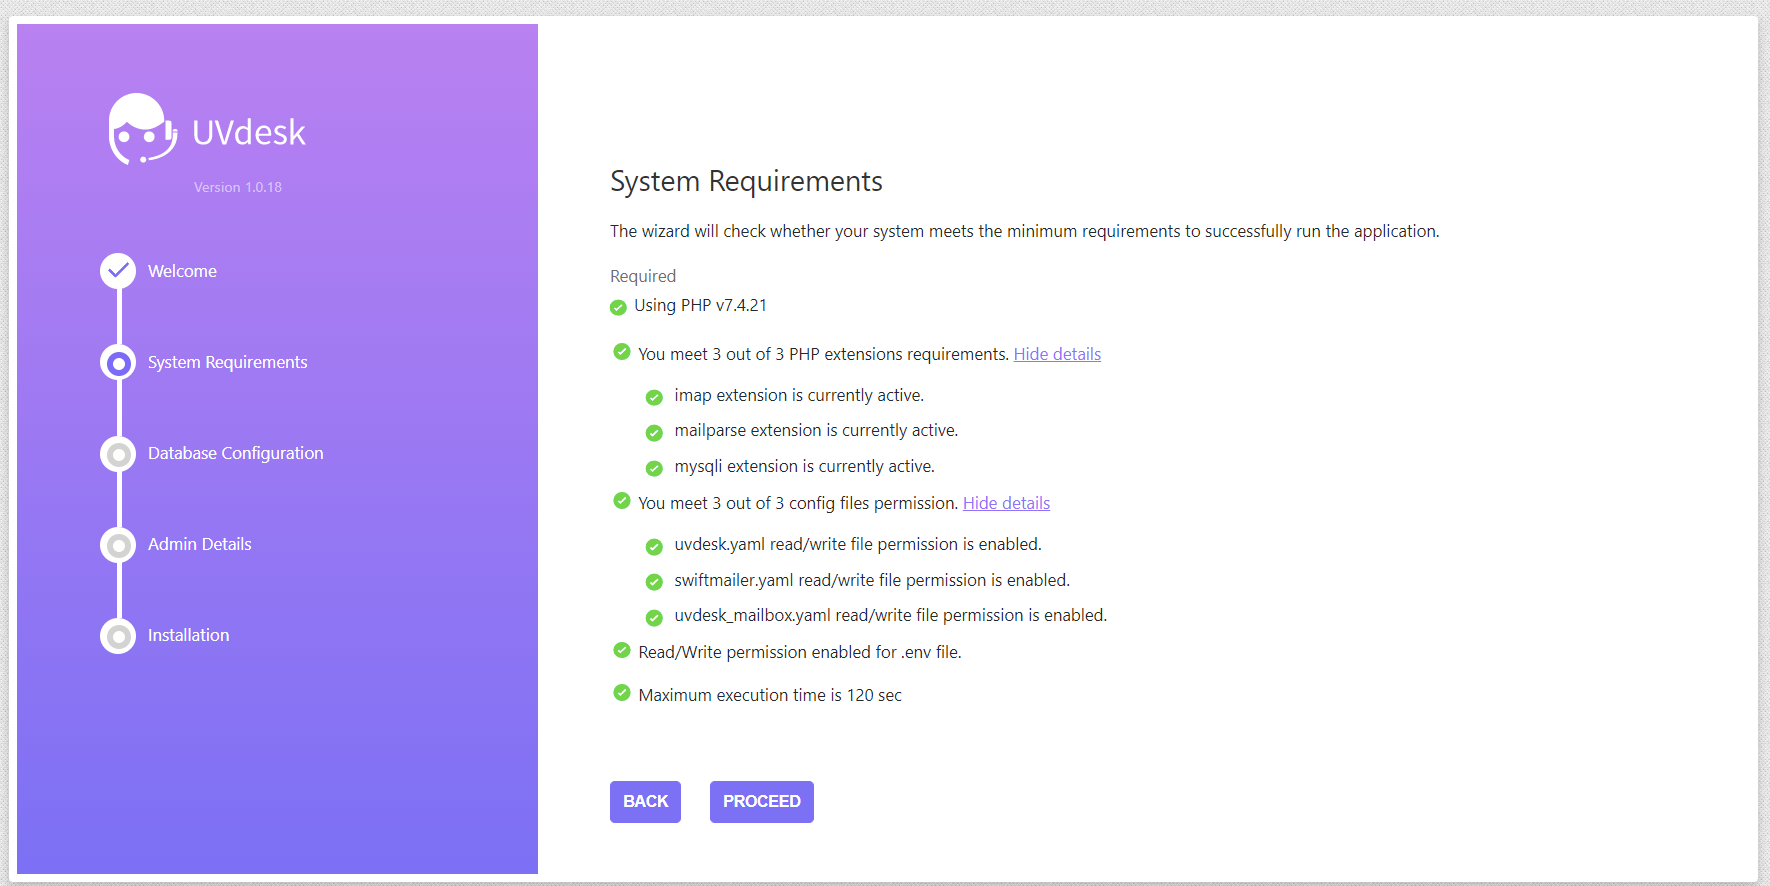This screenshot has height=886, width=1770.
Task: Hide details of config files permission
Action: [x=1006, y=503]
